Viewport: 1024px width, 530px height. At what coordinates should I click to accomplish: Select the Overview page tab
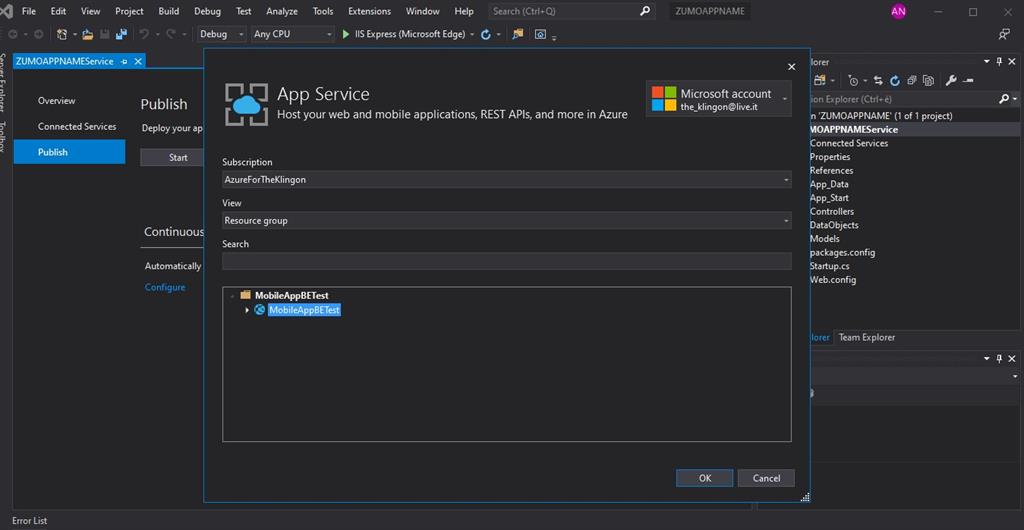(56, 101)
